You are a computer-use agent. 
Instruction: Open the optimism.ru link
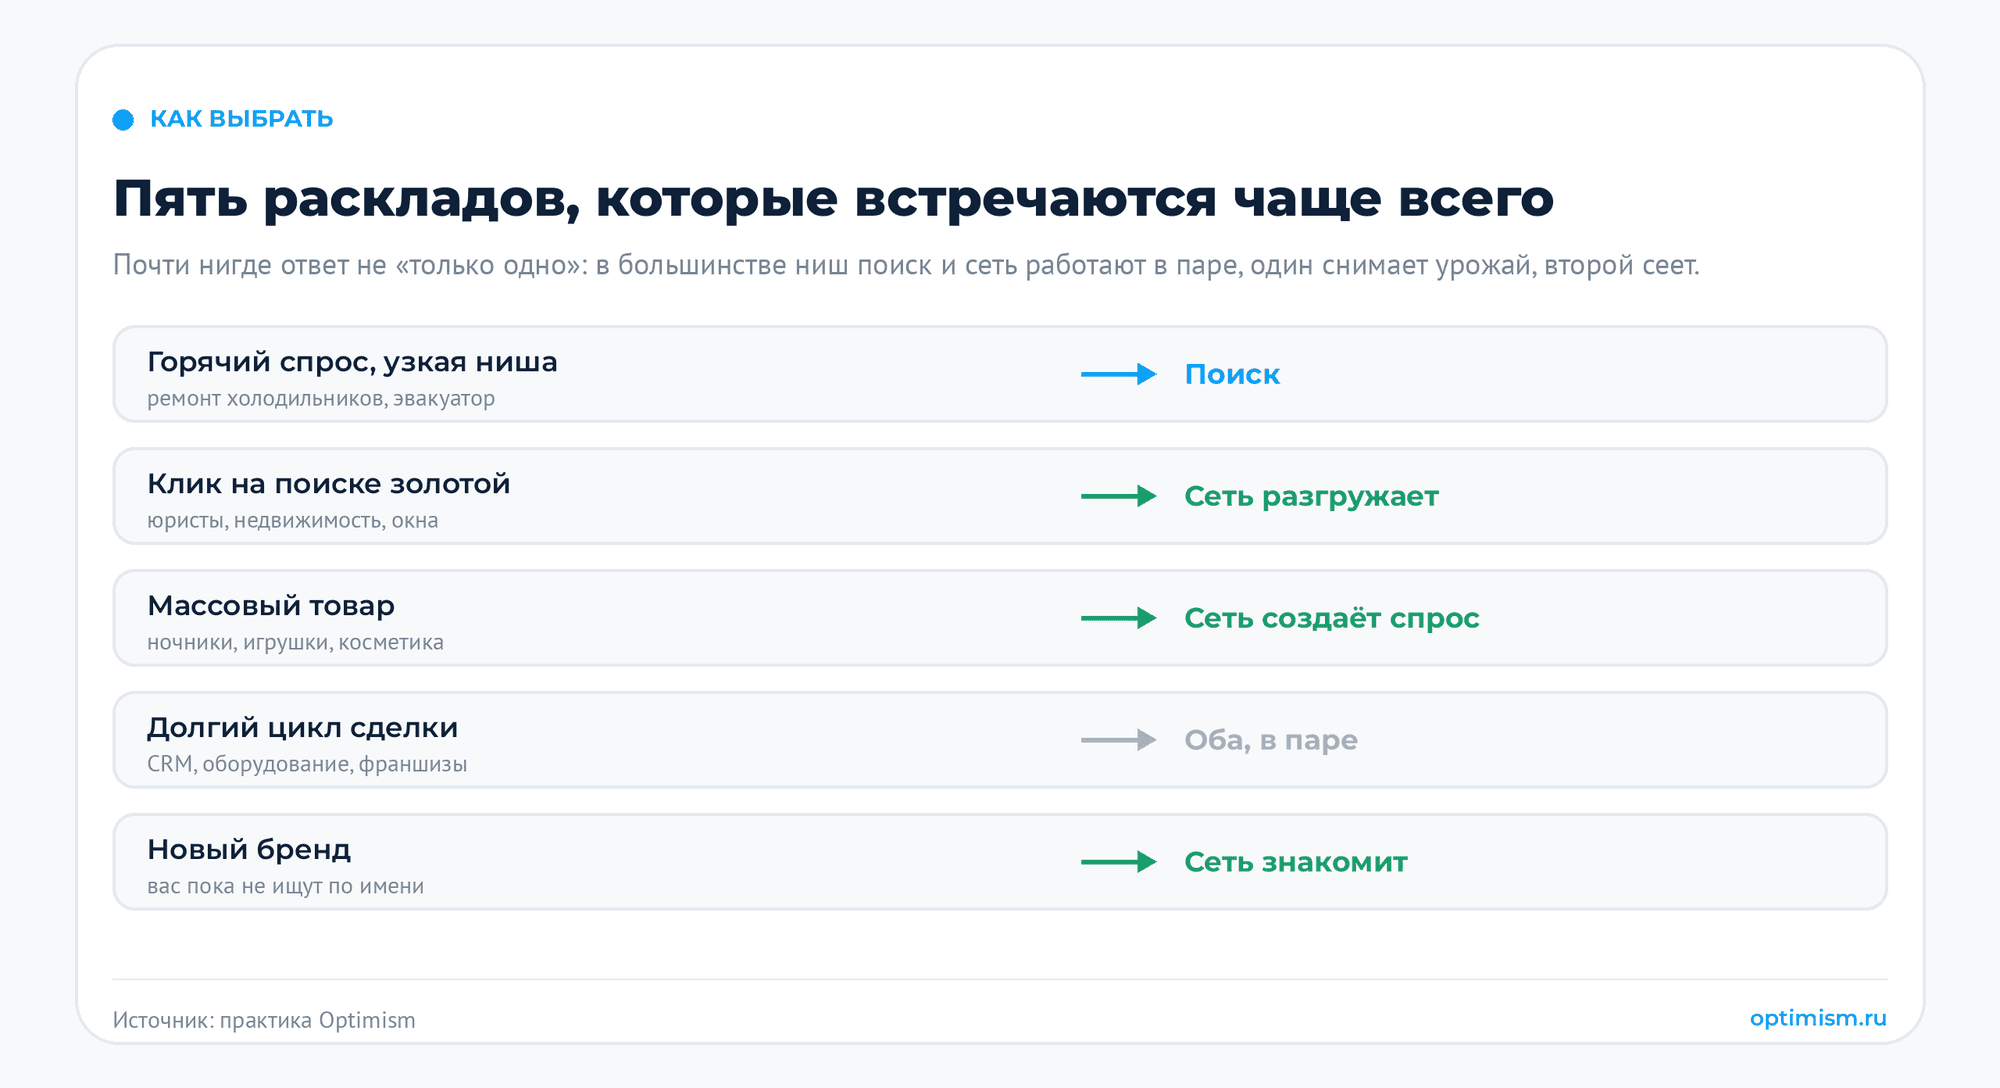[x=1818, y=1018]
